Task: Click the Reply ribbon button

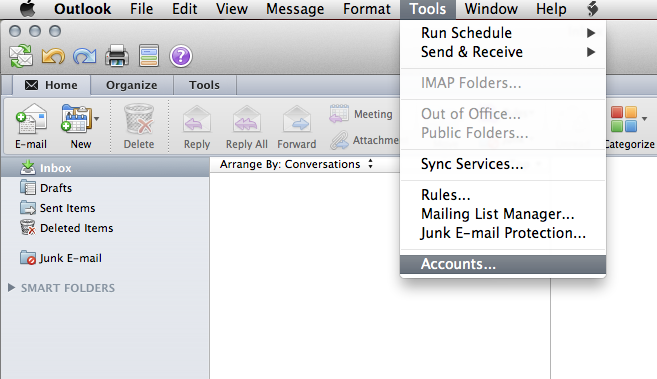Action: coord(197,127)
